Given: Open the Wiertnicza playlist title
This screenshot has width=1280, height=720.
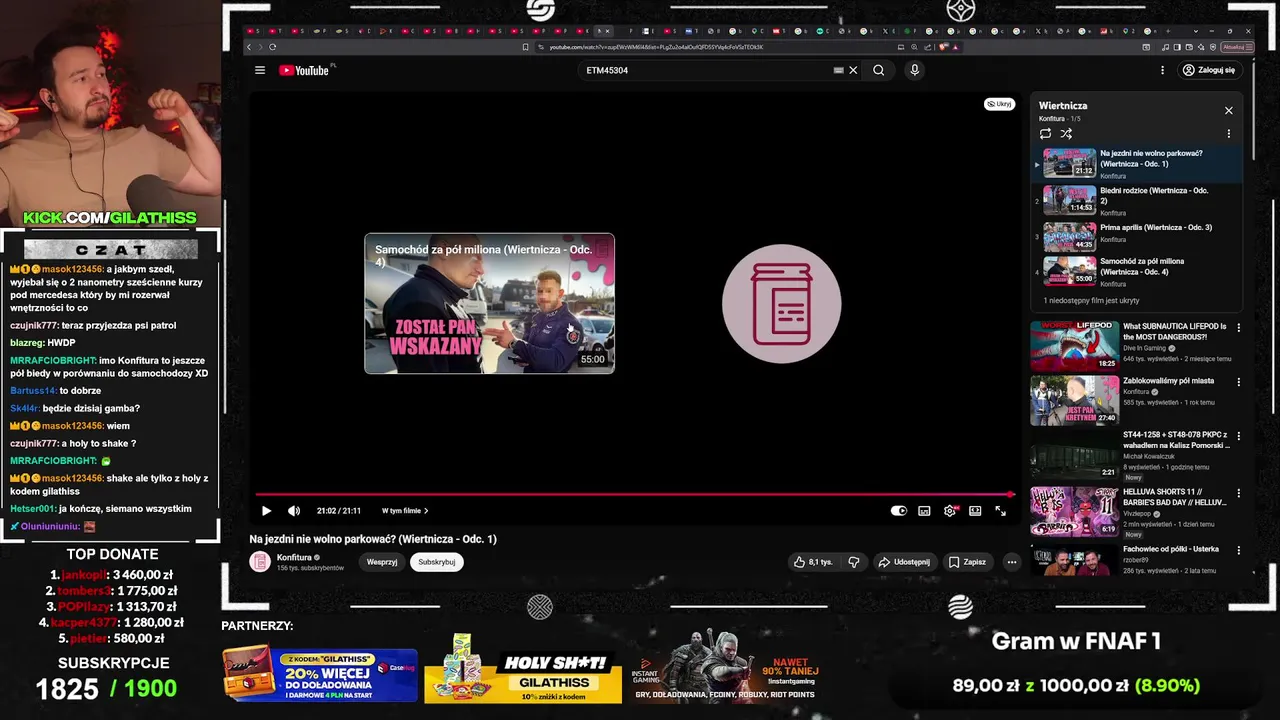Looking at the screenshot, I should pyautogui.click(x=1062, y=106).
